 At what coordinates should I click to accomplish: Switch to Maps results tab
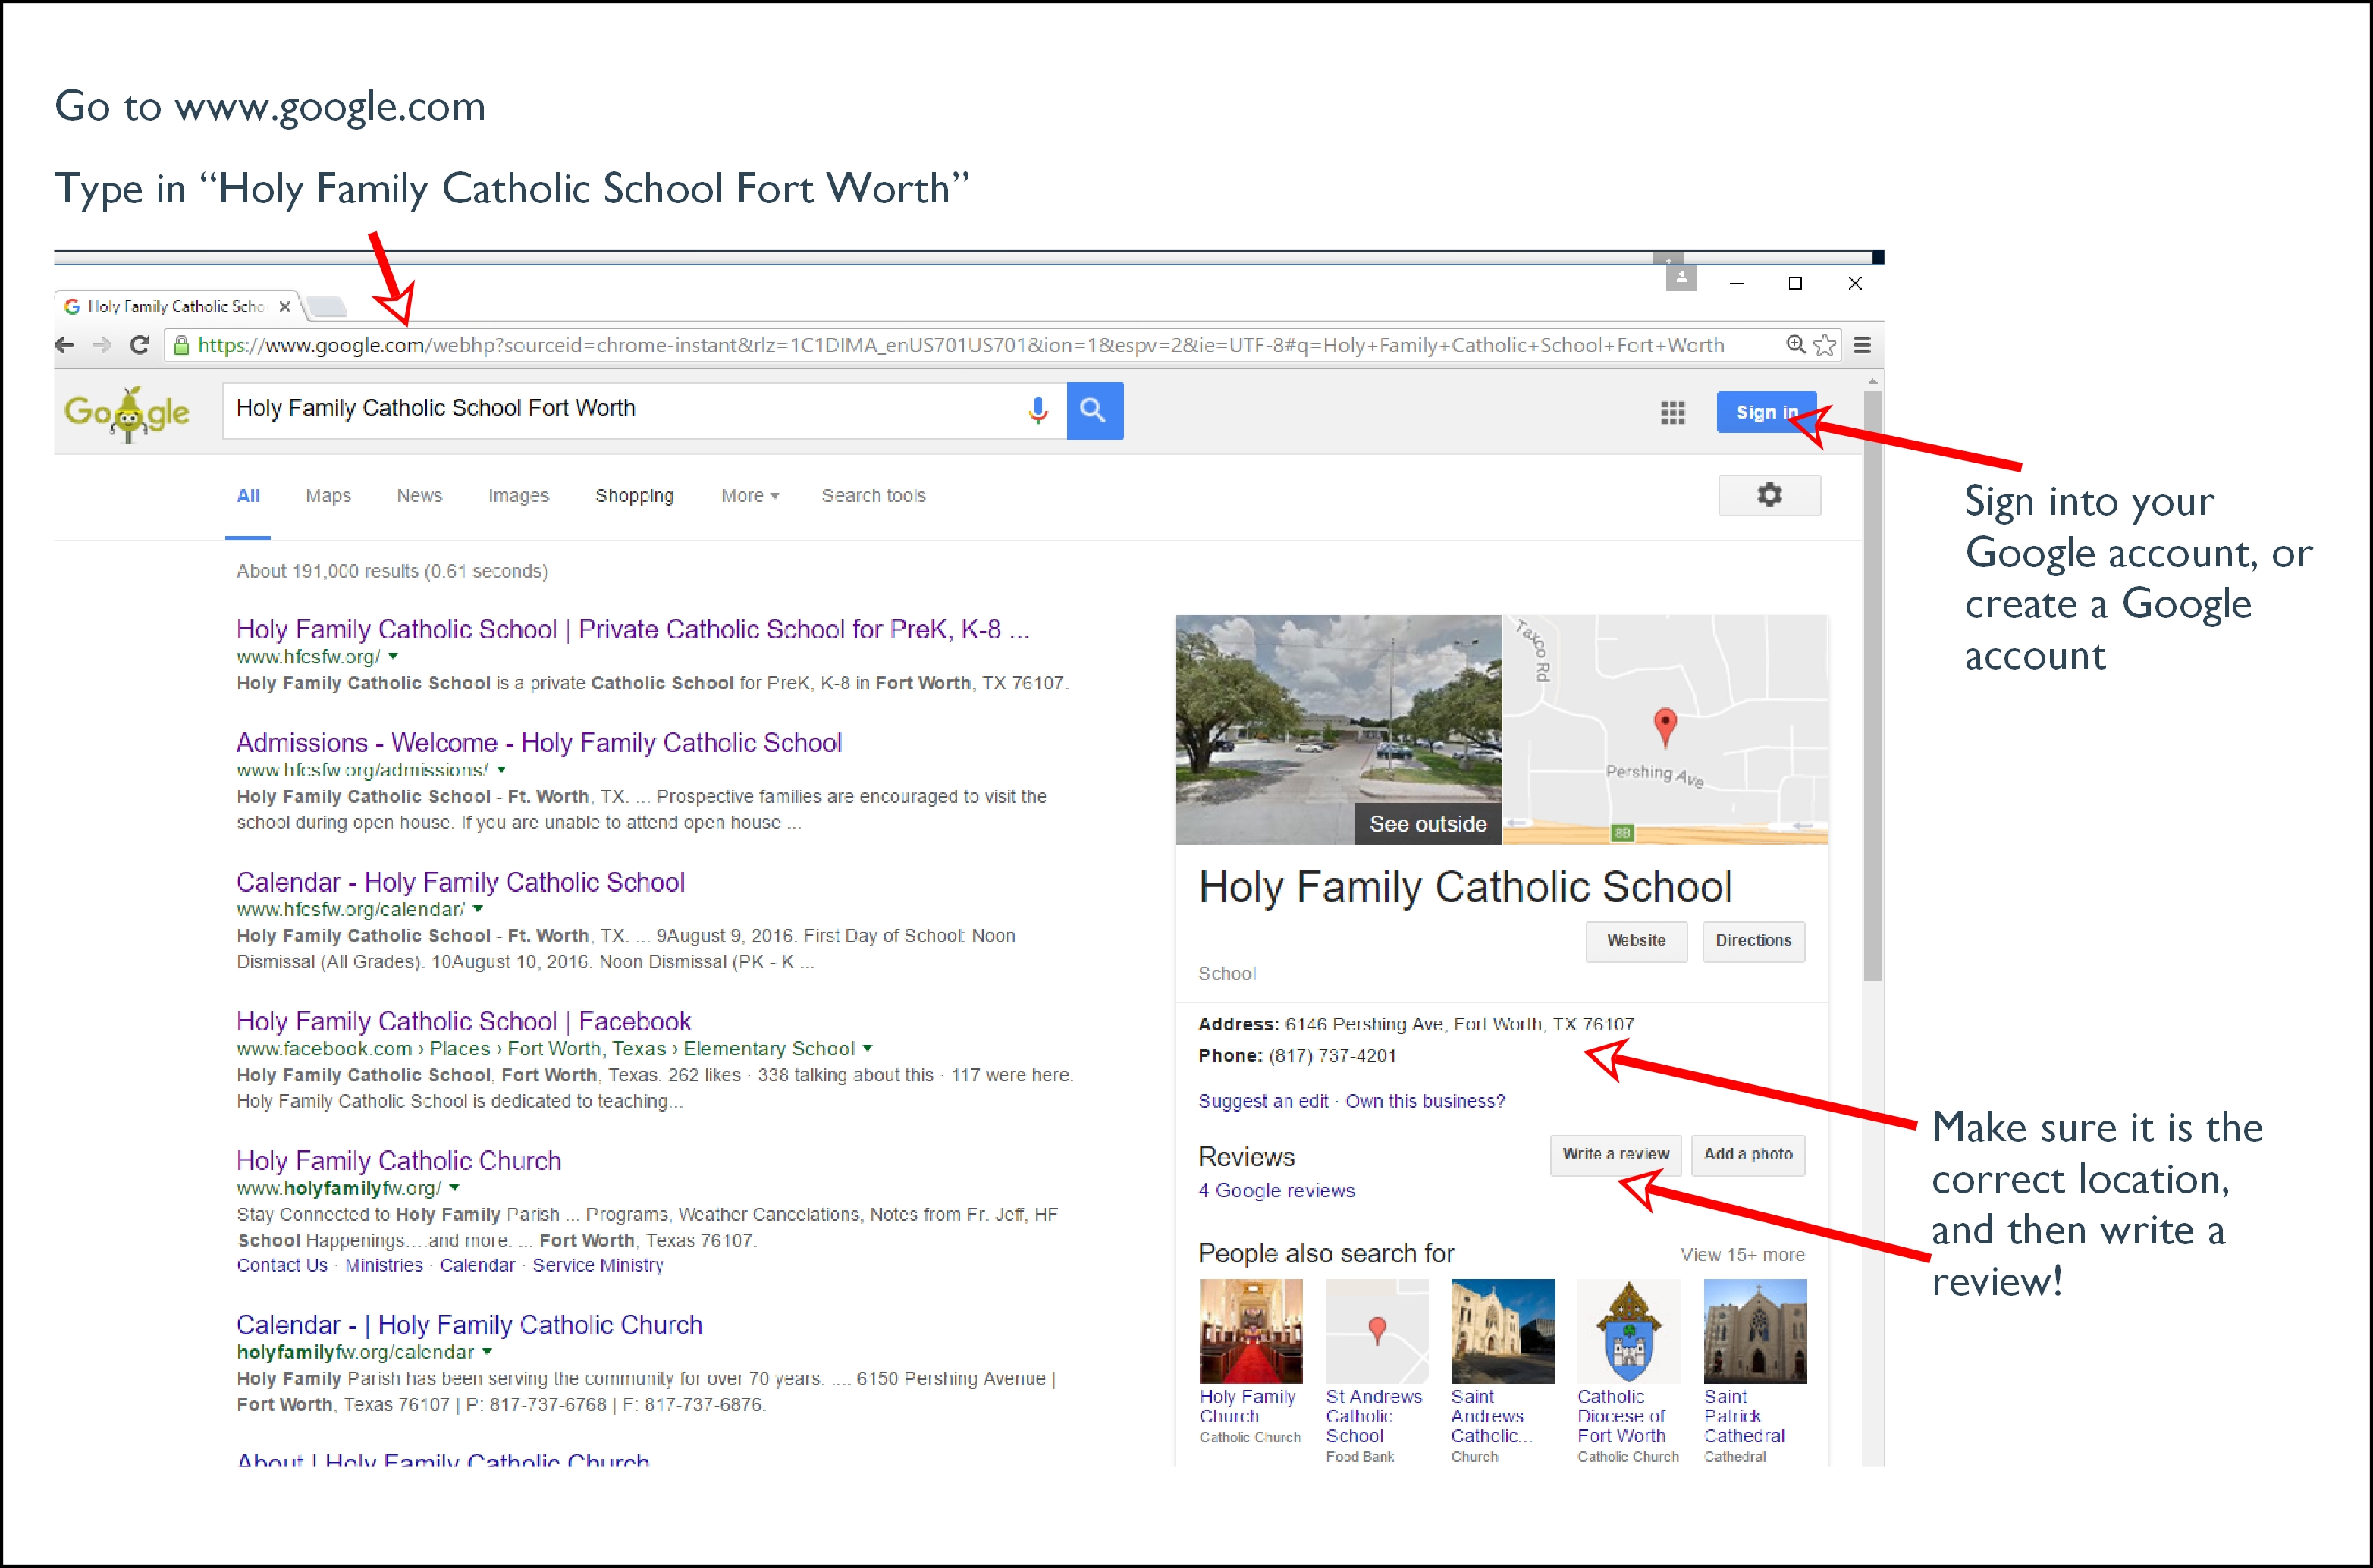(x=328, y=495)
